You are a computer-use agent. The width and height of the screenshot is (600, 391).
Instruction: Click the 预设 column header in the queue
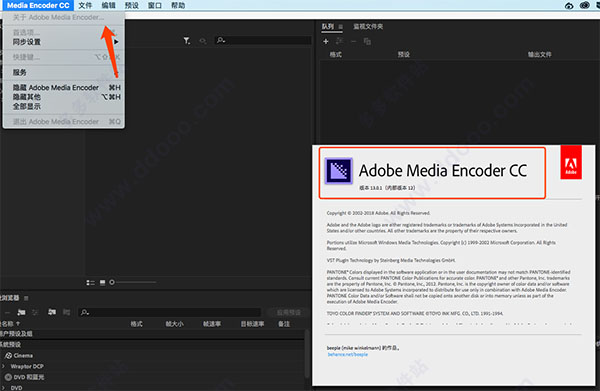click(x=404, y=54)
